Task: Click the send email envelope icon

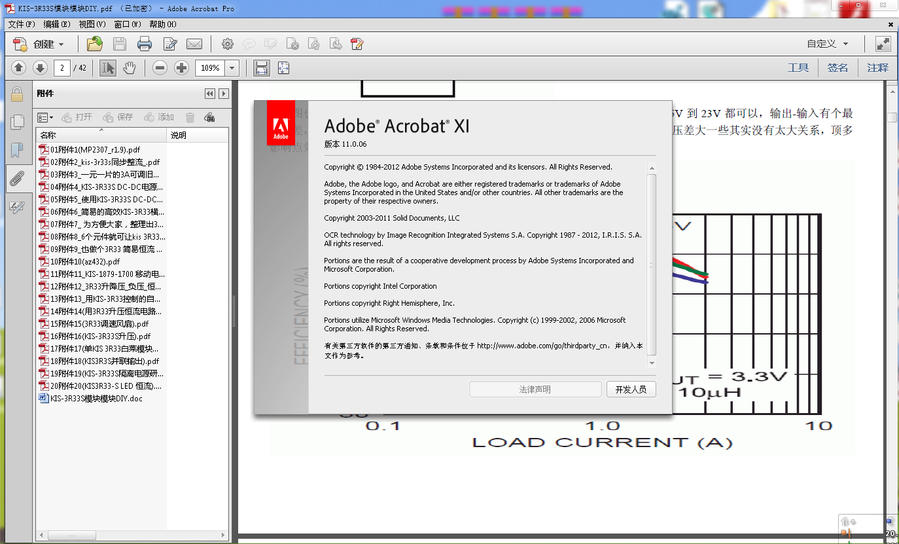Action: coord(194,44)
